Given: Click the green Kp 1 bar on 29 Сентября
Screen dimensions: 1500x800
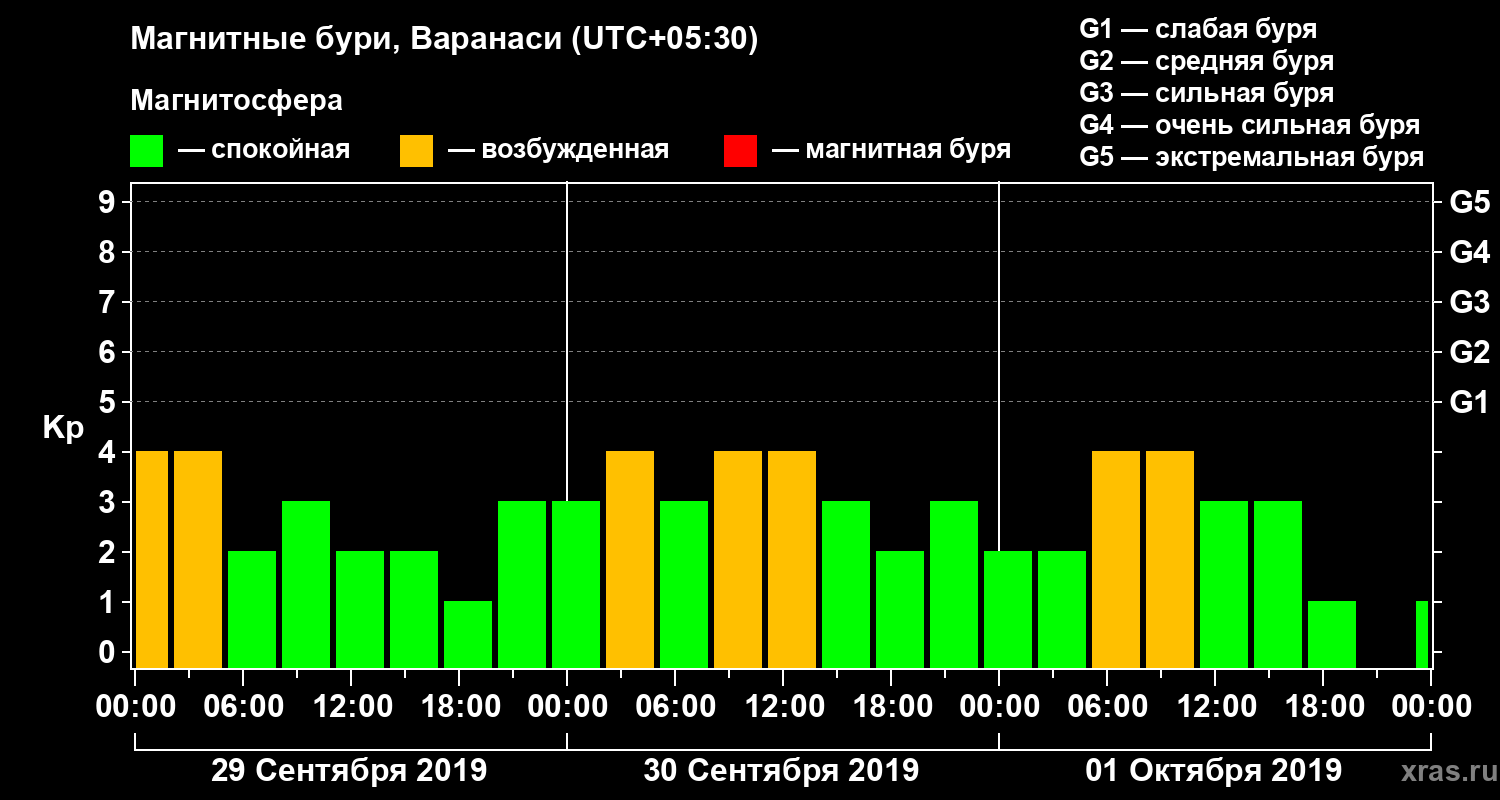Looking at the screenshot, I should (468, 634).
